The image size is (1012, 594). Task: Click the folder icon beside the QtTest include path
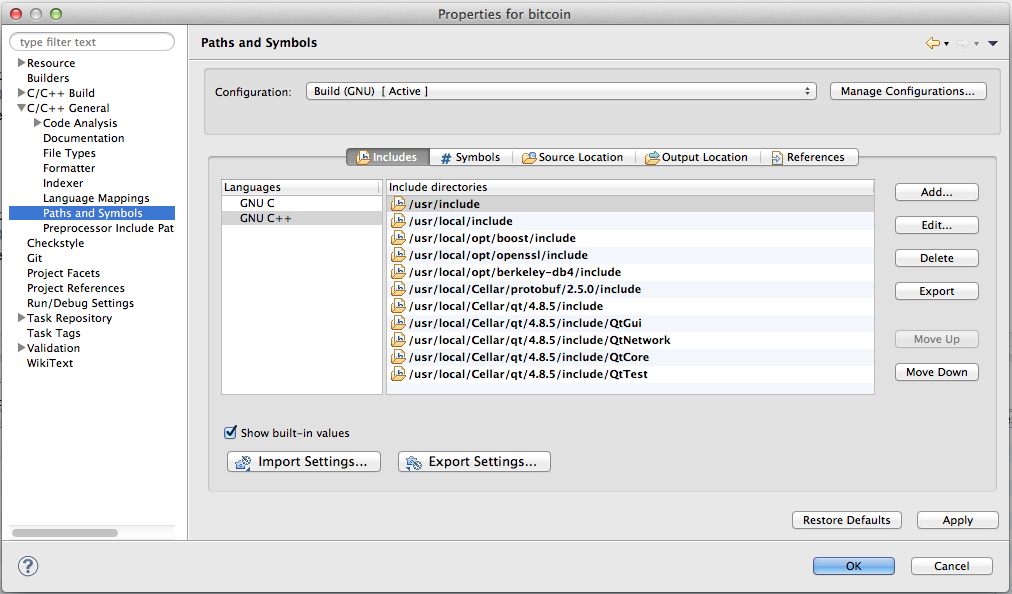pyautogui.click(x=398, y=374)
